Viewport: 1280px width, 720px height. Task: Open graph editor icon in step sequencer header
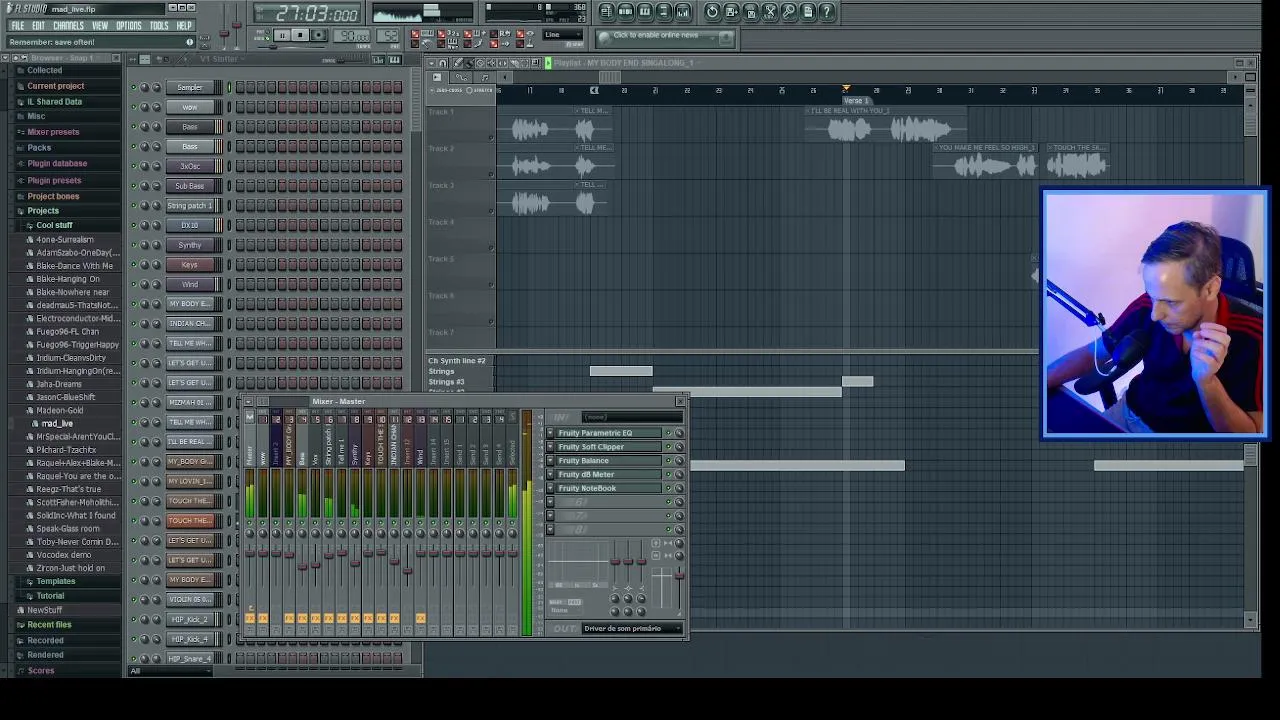[x=377, y=60]
